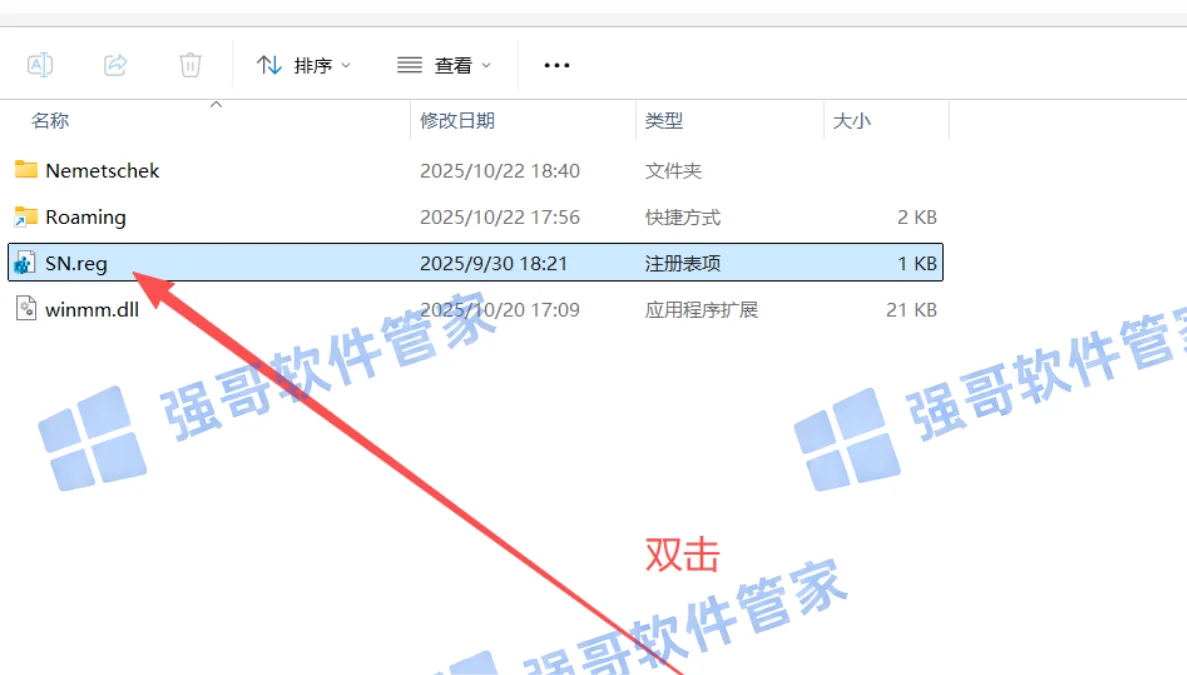Click the 注册表项 type cell

coord(682,263)
